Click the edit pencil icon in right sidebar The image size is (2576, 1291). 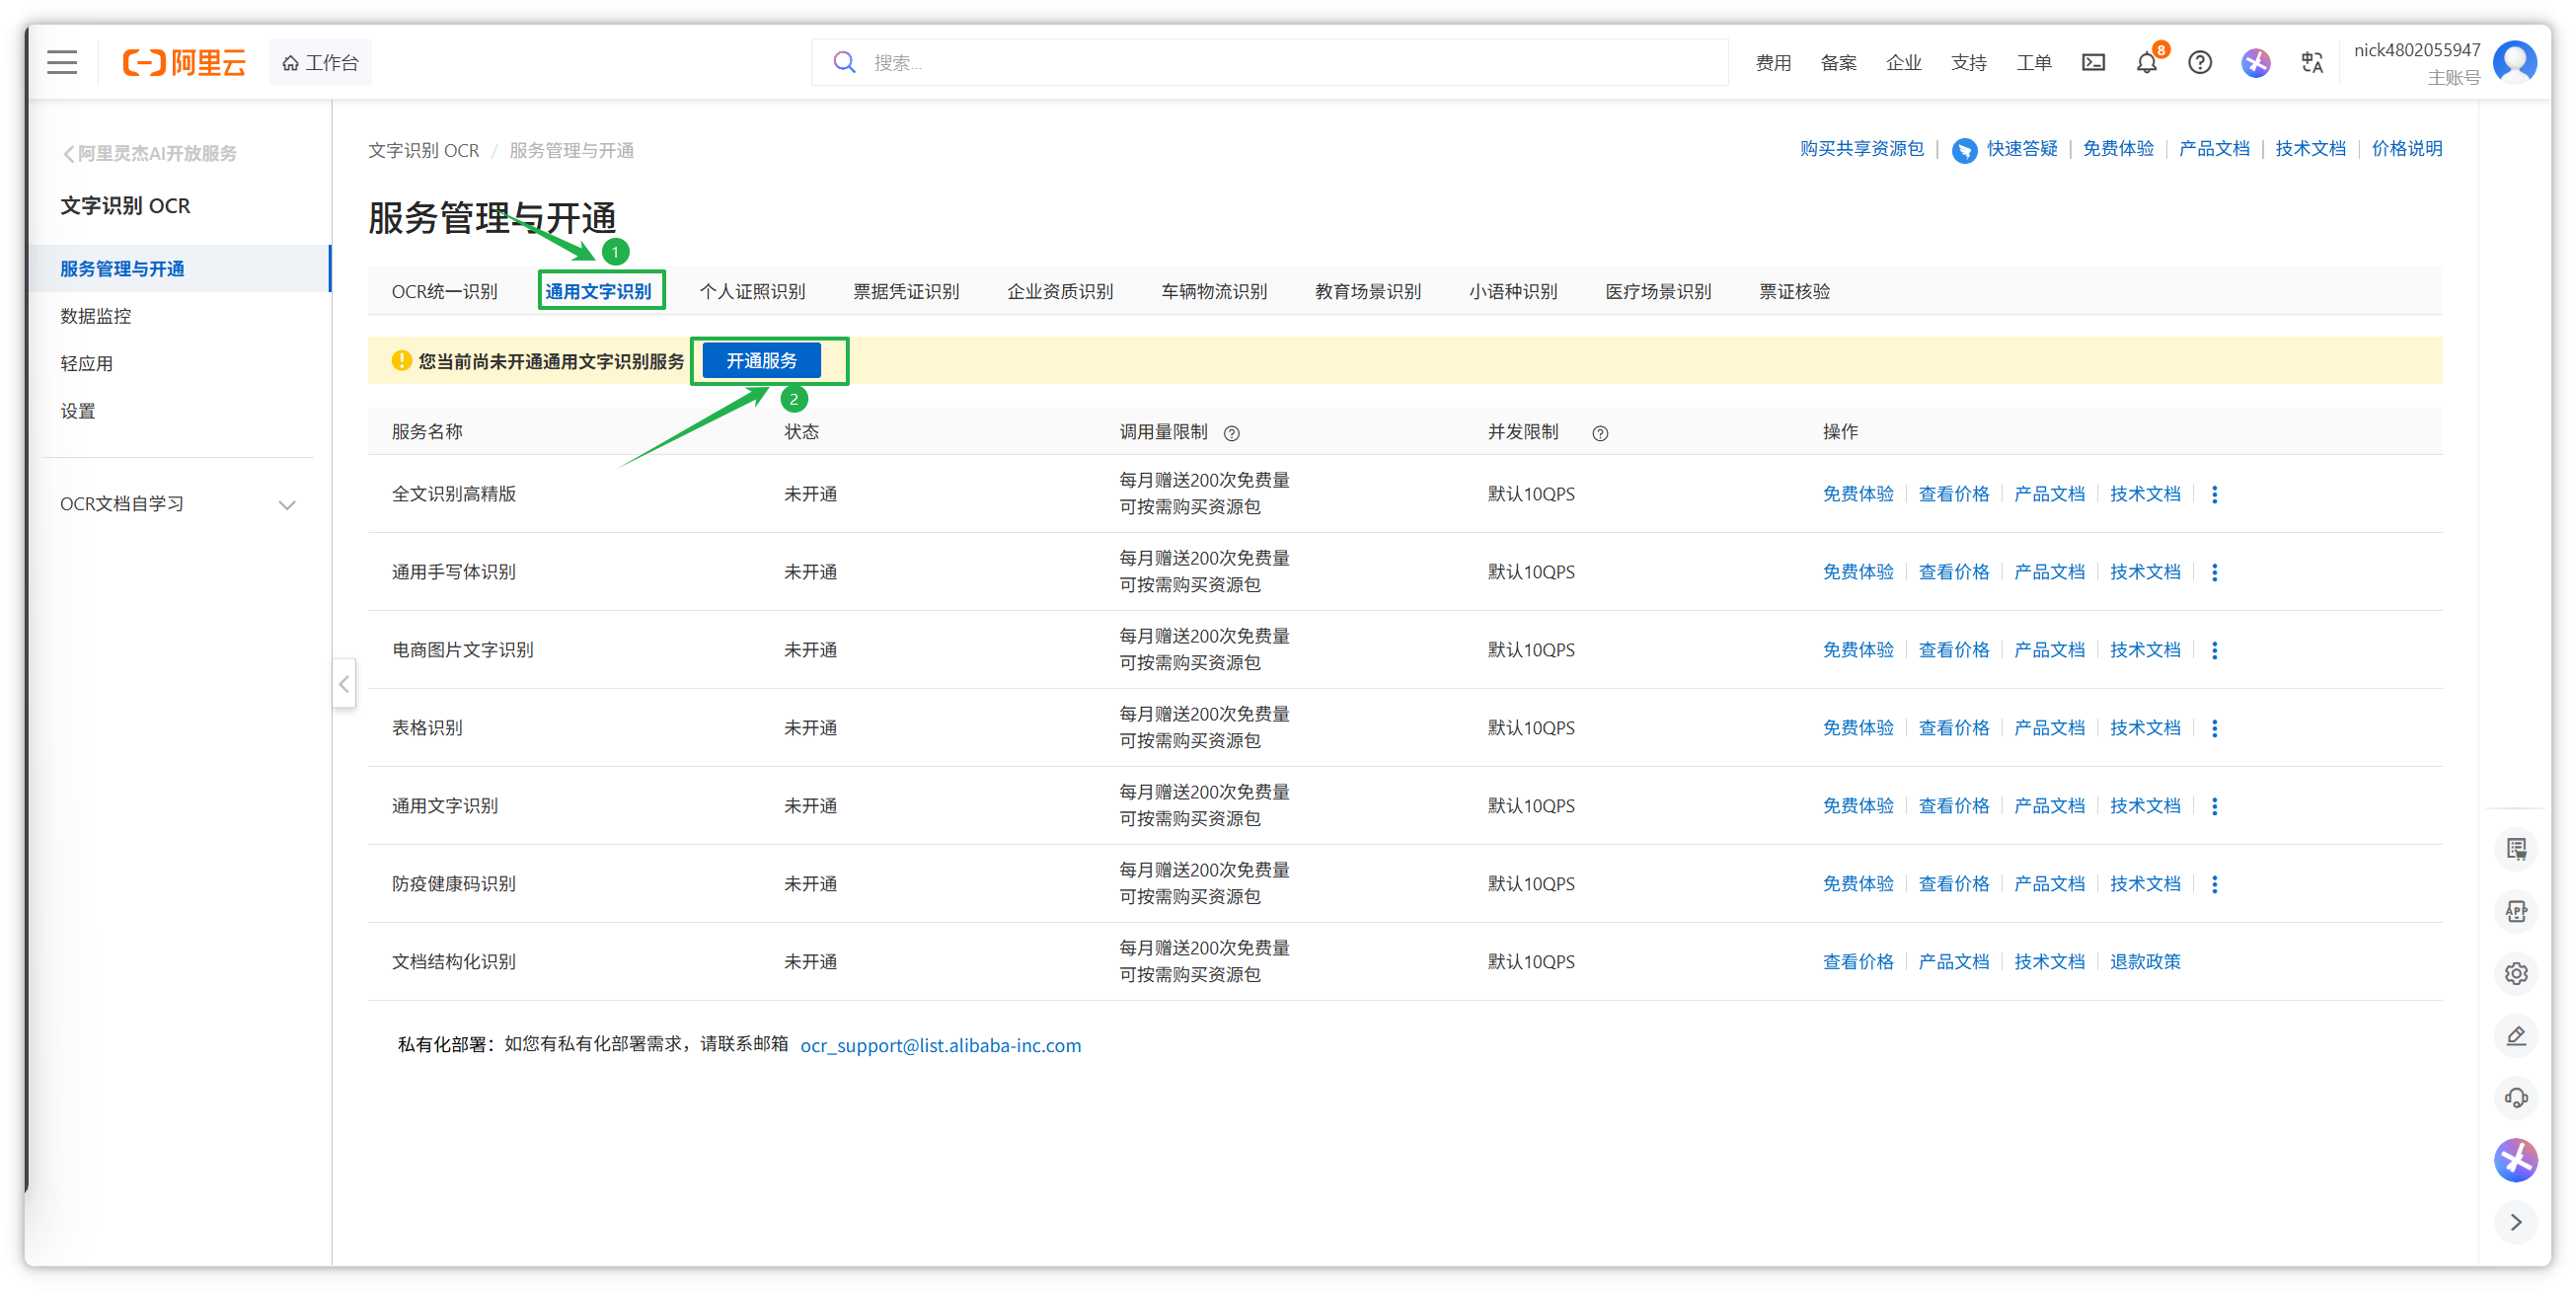pos(2516,1035)
